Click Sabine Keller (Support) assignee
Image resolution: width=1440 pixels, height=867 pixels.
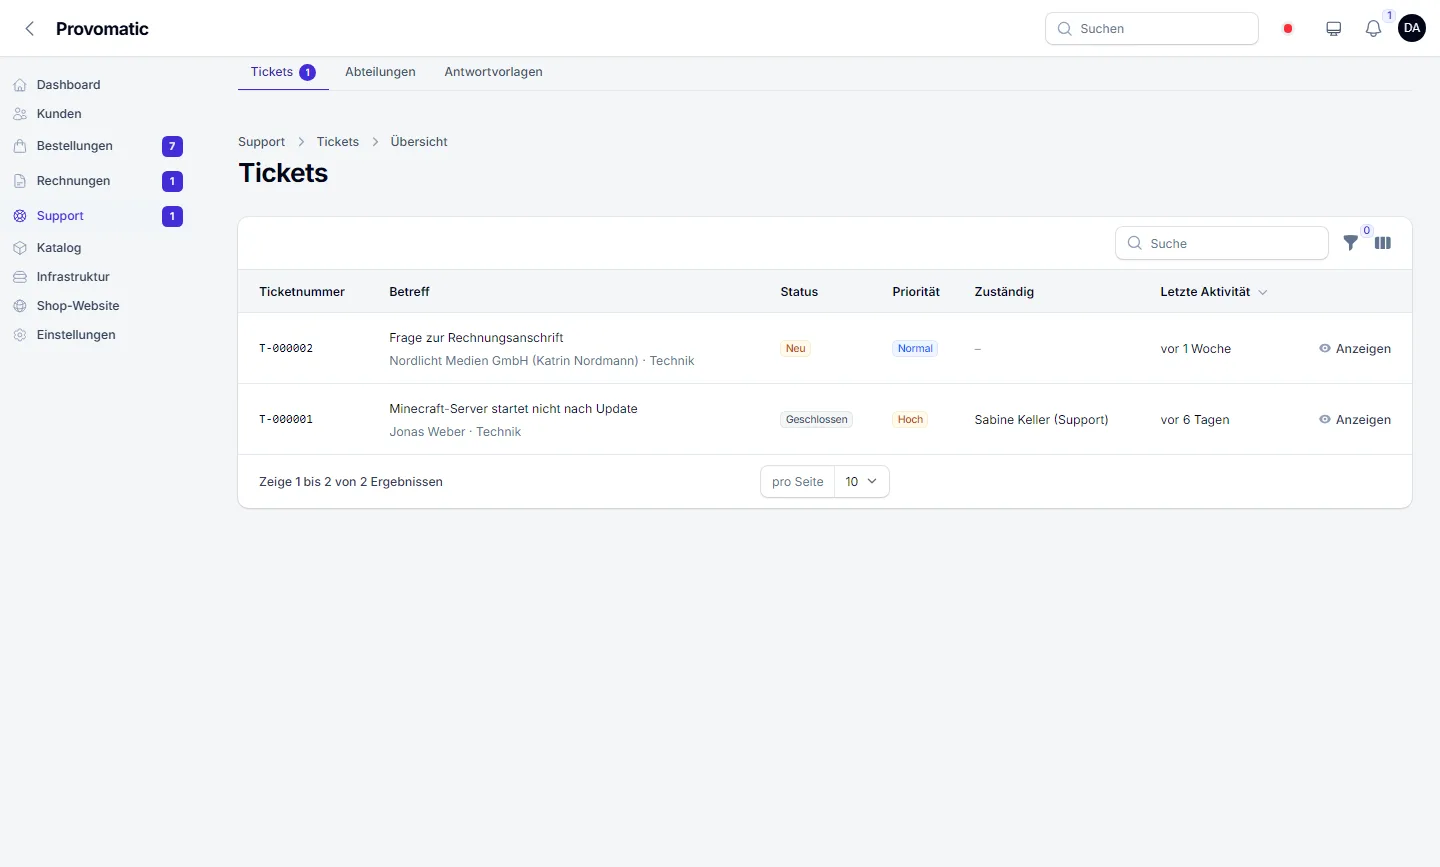tap(1041, 420)
